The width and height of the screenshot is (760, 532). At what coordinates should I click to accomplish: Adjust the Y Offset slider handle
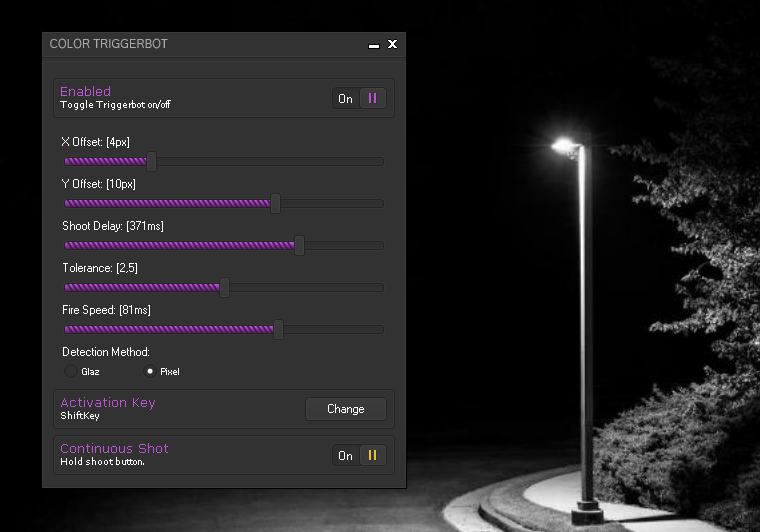pos(275,203)
